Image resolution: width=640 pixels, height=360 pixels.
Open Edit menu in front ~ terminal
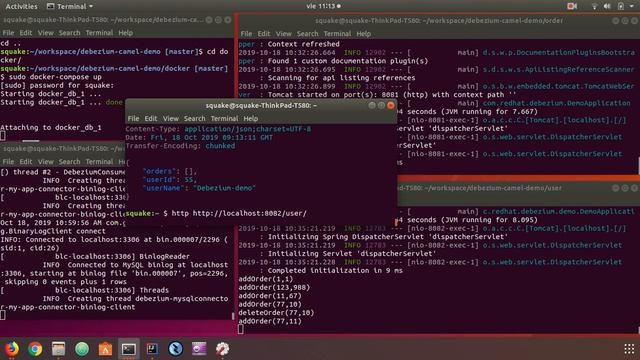pos(151,118)
